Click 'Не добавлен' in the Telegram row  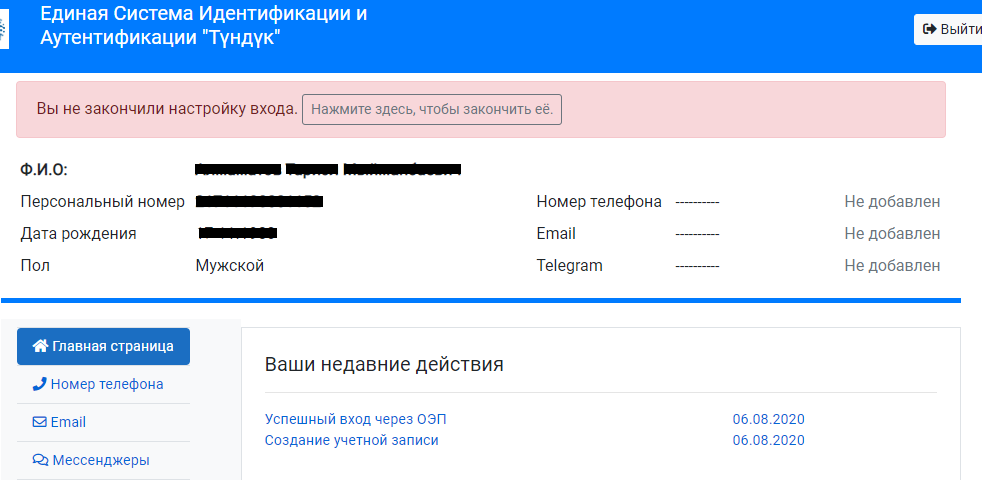click(x=892, y=266)
